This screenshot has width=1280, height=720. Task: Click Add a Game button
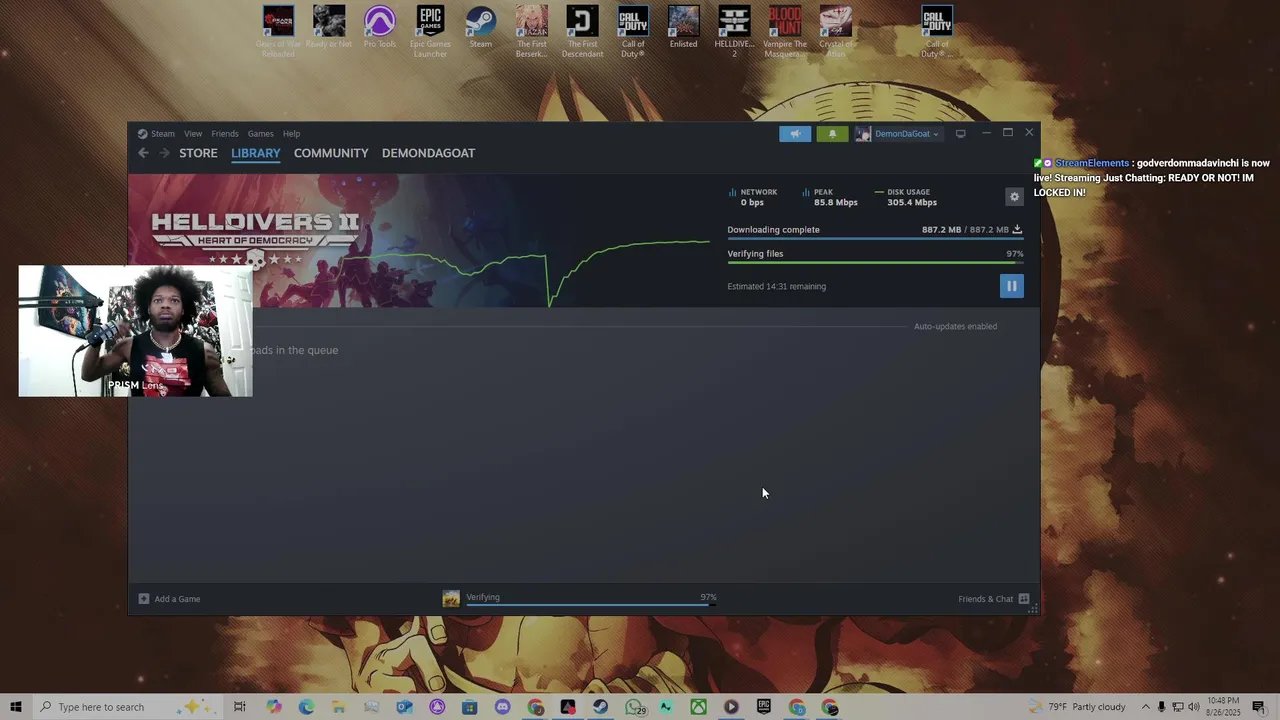tap(170, 599)
